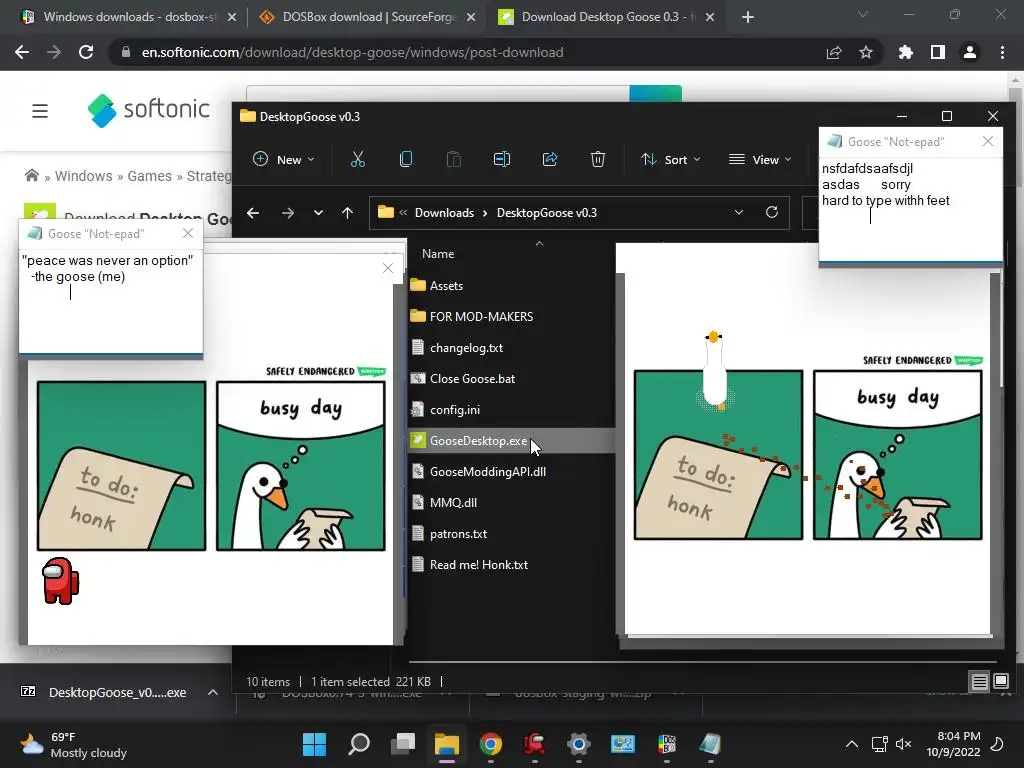
Task: Click the Name column header
Action: point(438,254)
